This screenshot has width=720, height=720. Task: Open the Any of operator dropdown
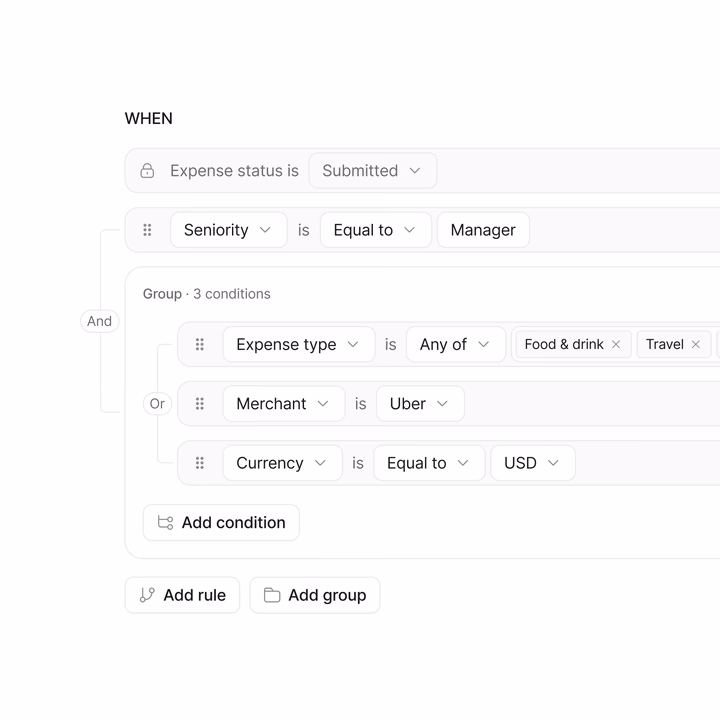[456, 344]
